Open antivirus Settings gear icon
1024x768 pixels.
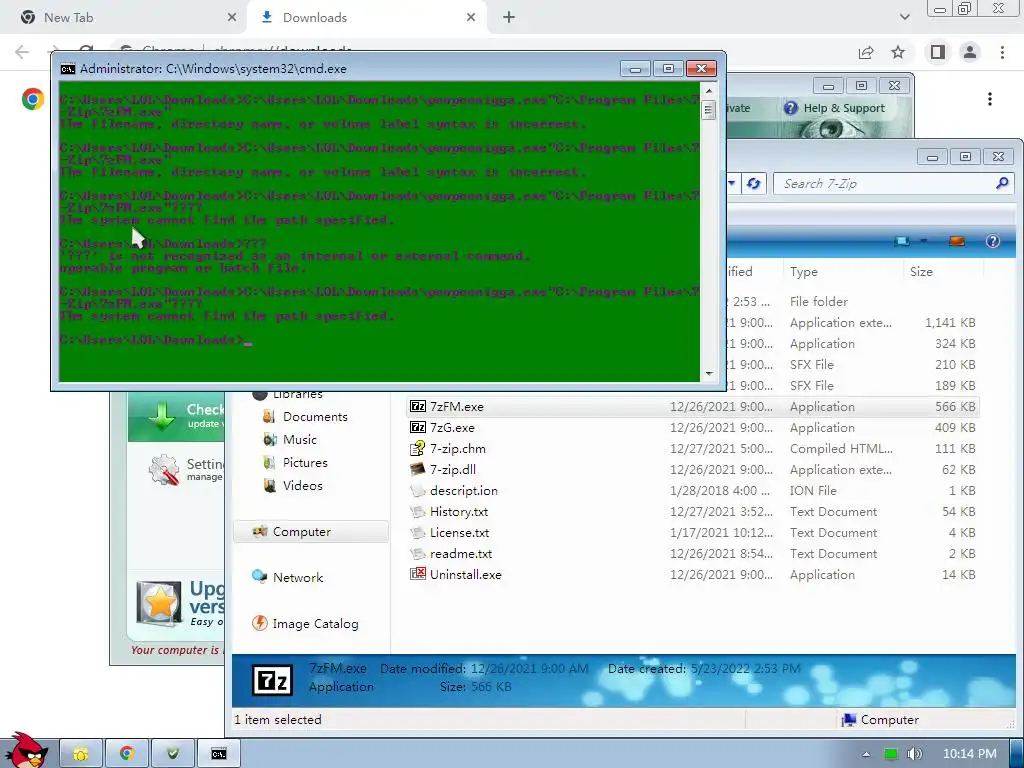point(163,470)
